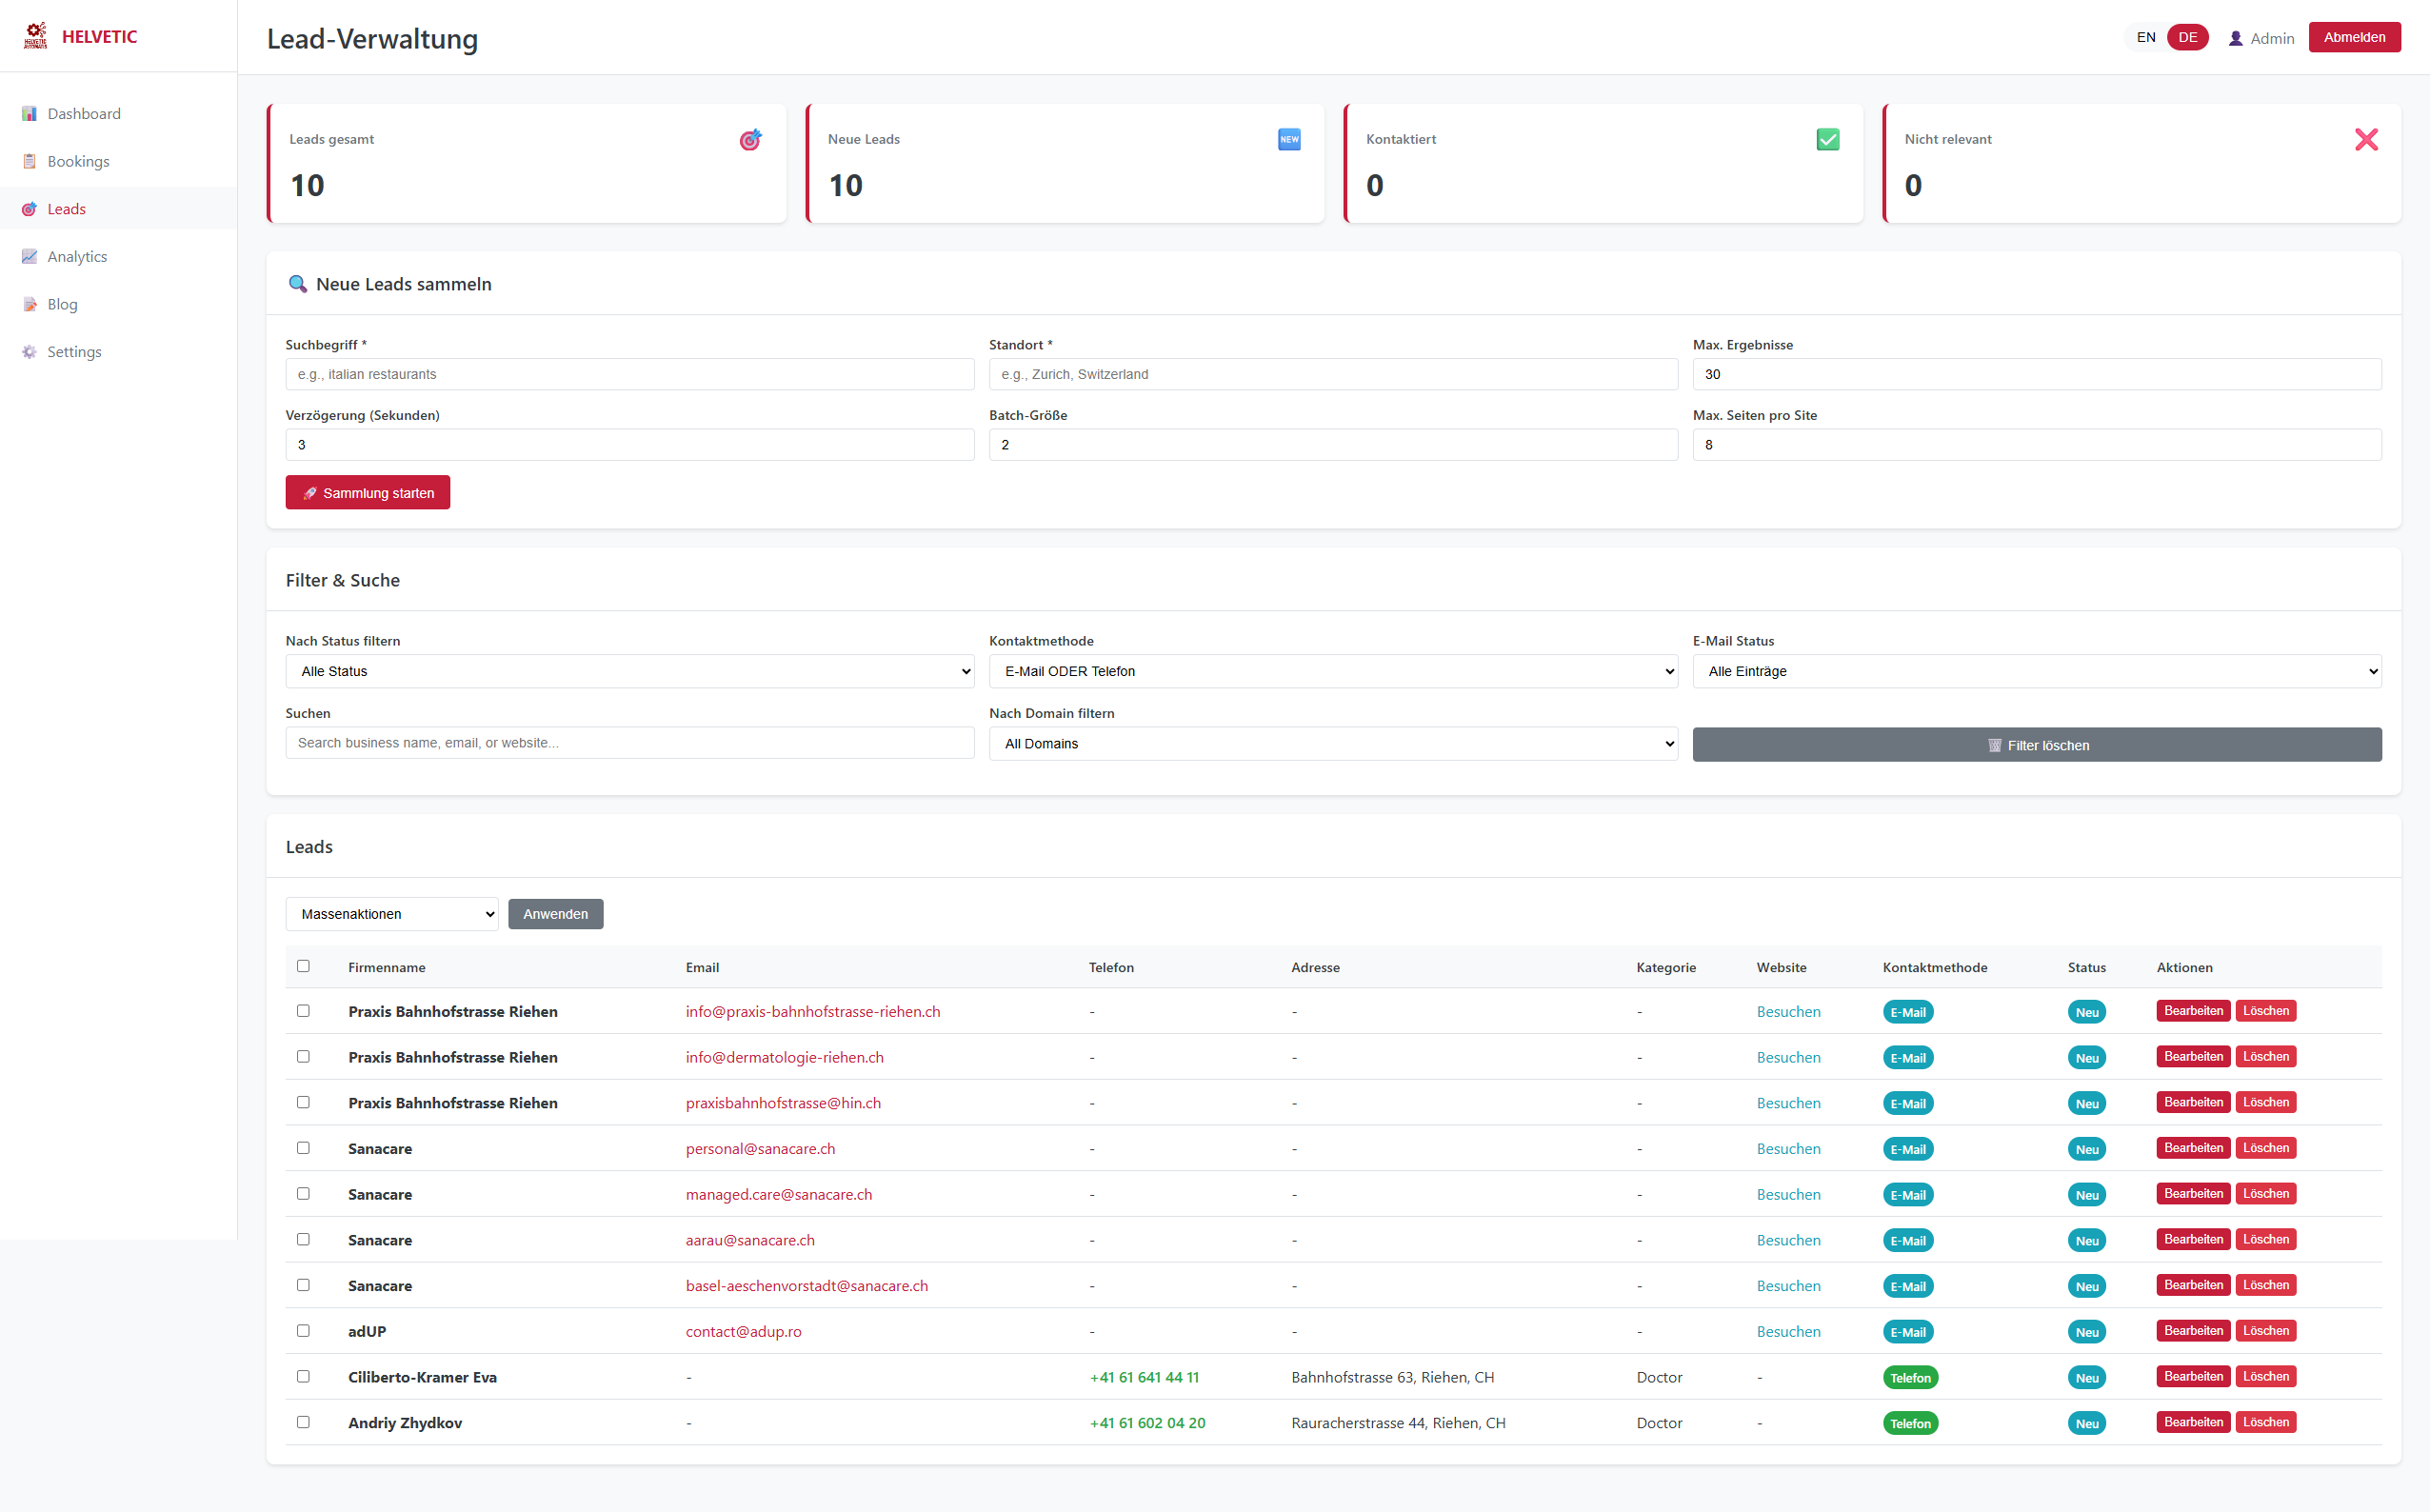
Task: Click the Suchen search input field
Action: (629, 742)
